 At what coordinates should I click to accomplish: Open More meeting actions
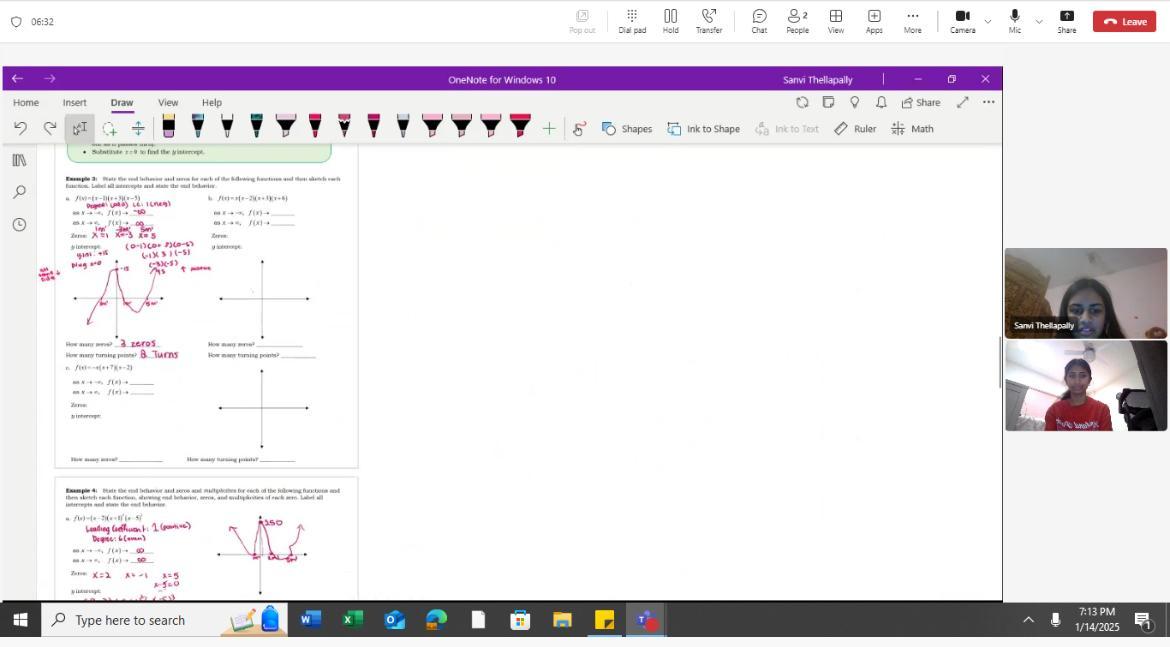point(912,22)
